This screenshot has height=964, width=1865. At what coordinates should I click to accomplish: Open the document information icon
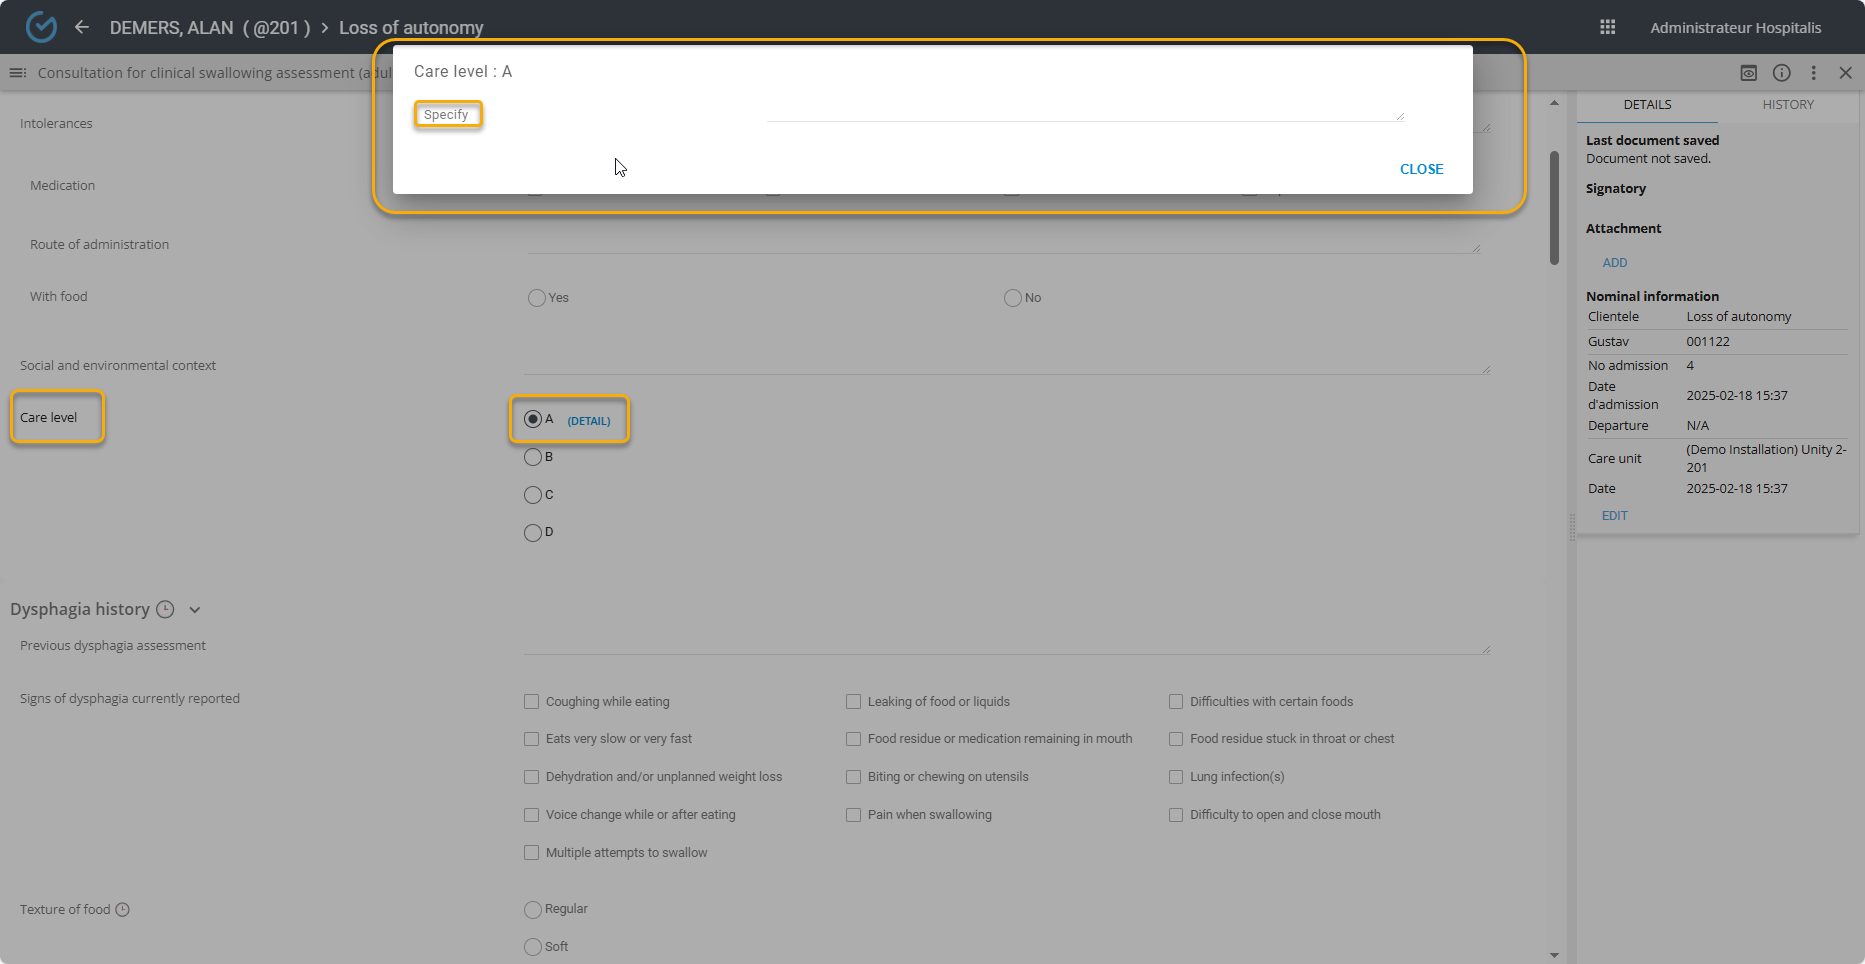tap(1781, 73)
